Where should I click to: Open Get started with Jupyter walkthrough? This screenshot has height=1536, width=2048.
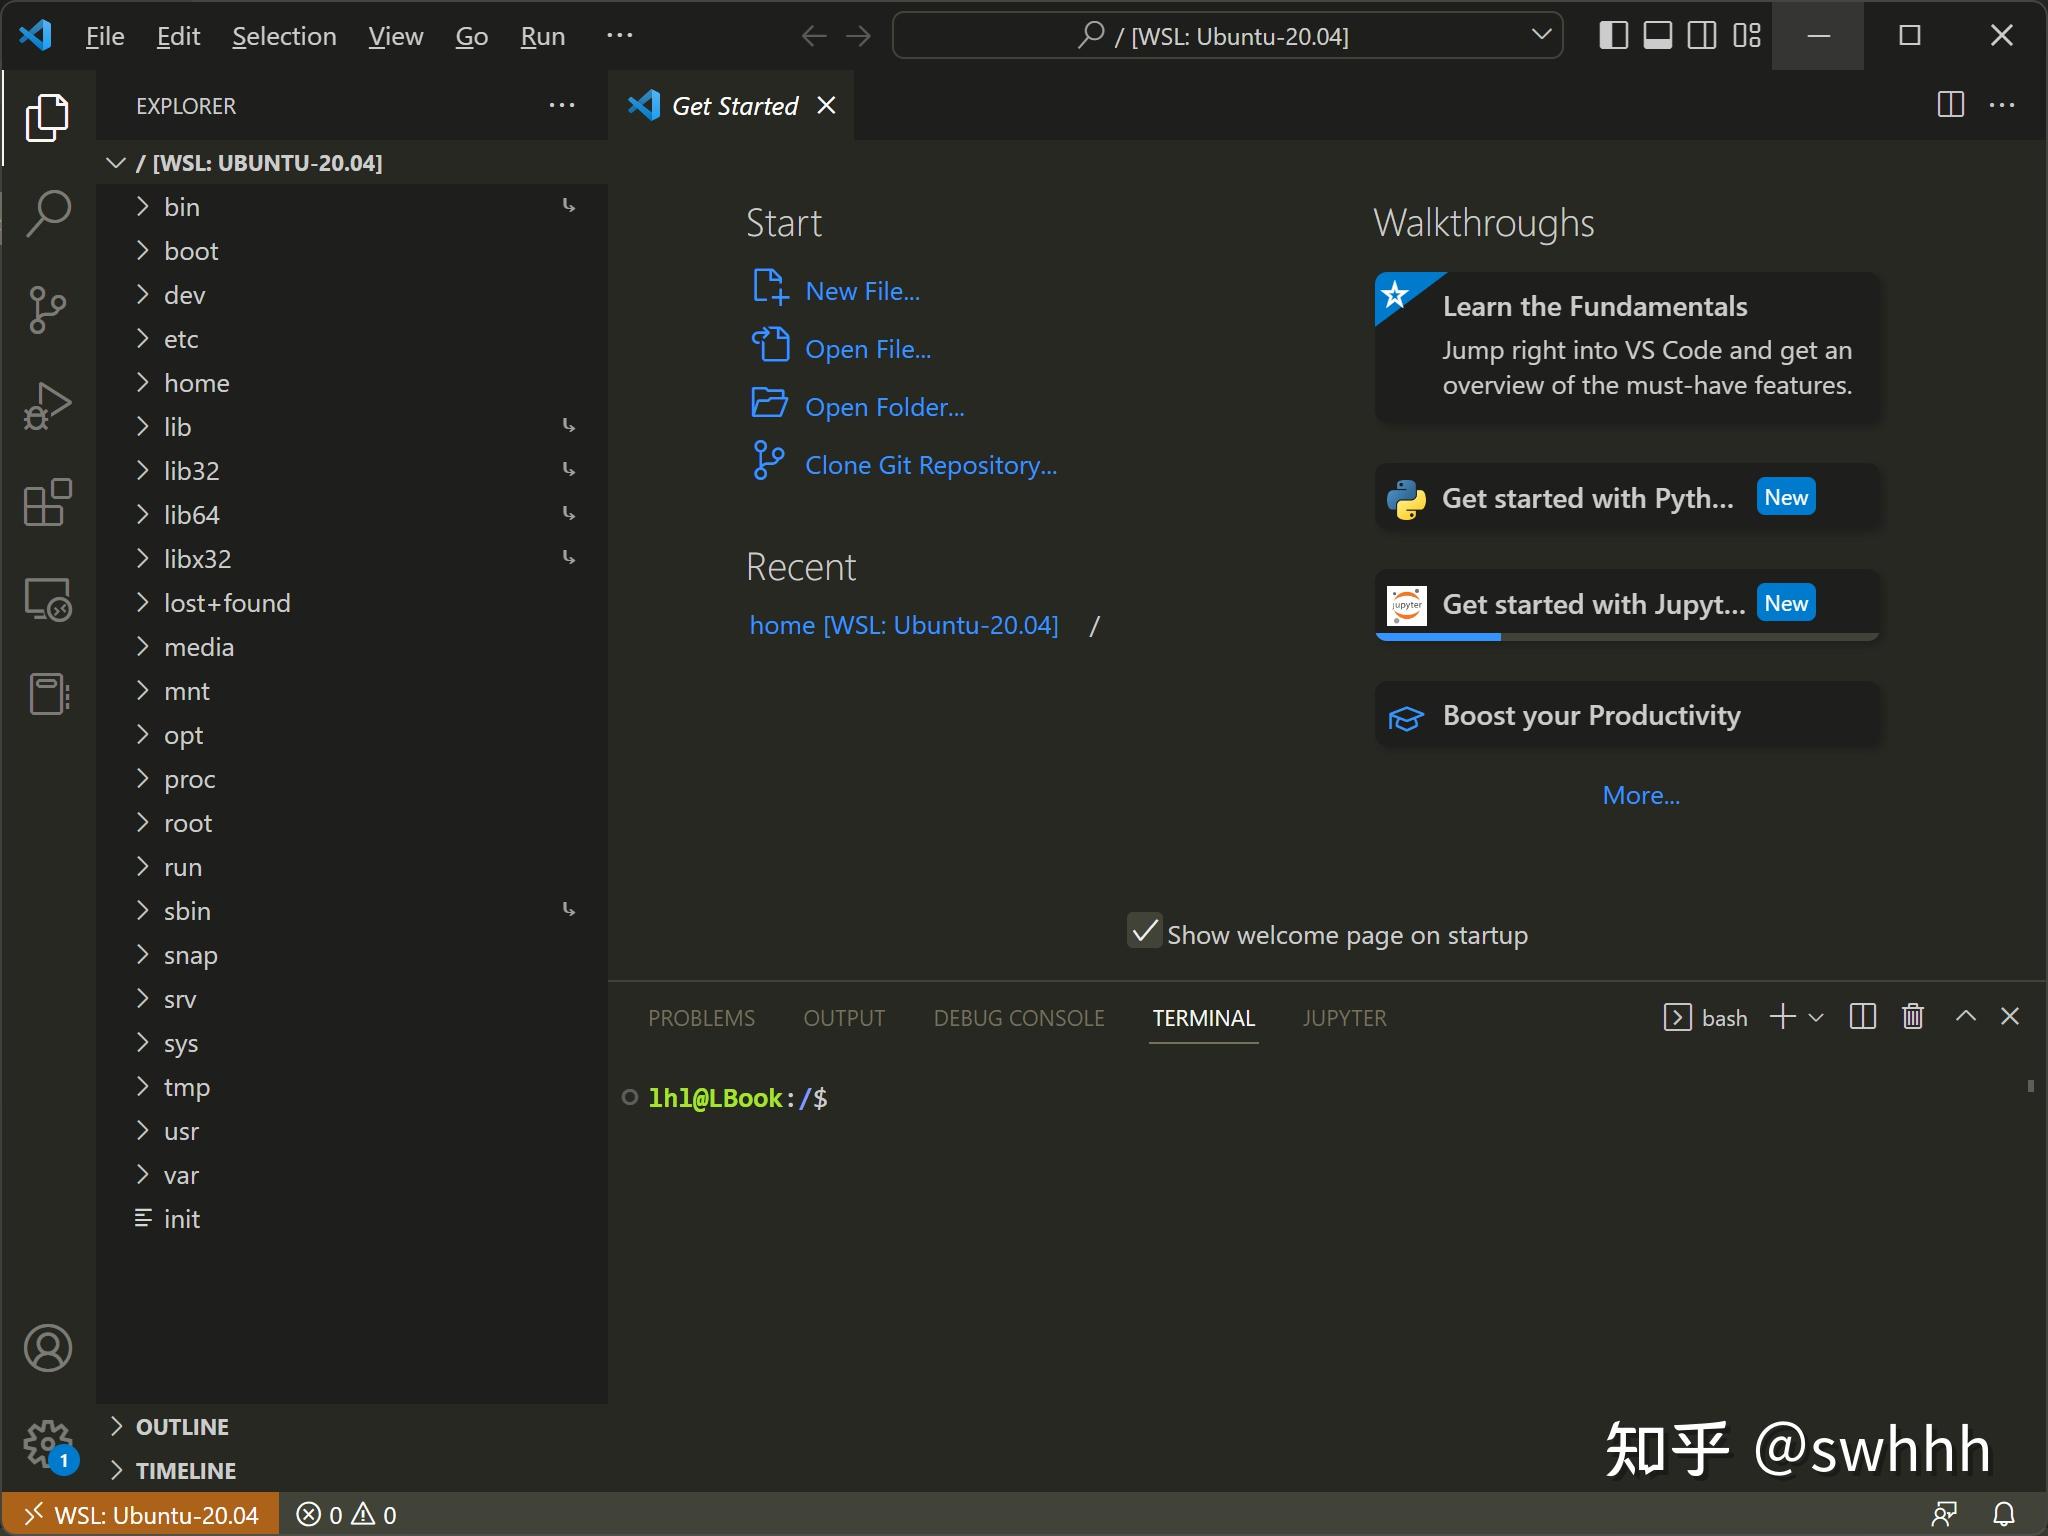1627,604
